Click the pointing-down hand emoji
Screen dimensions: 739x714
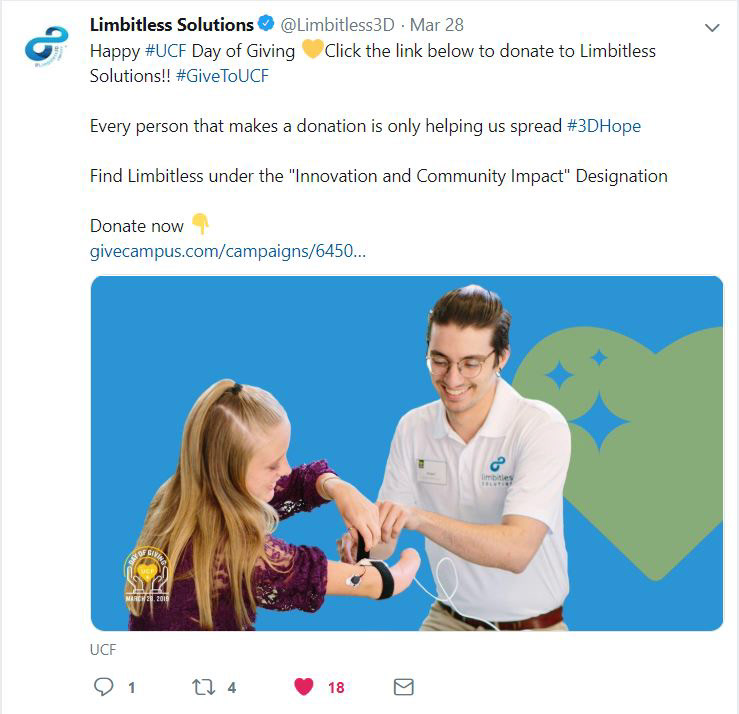pyautogui.click(x=200, y=224)
